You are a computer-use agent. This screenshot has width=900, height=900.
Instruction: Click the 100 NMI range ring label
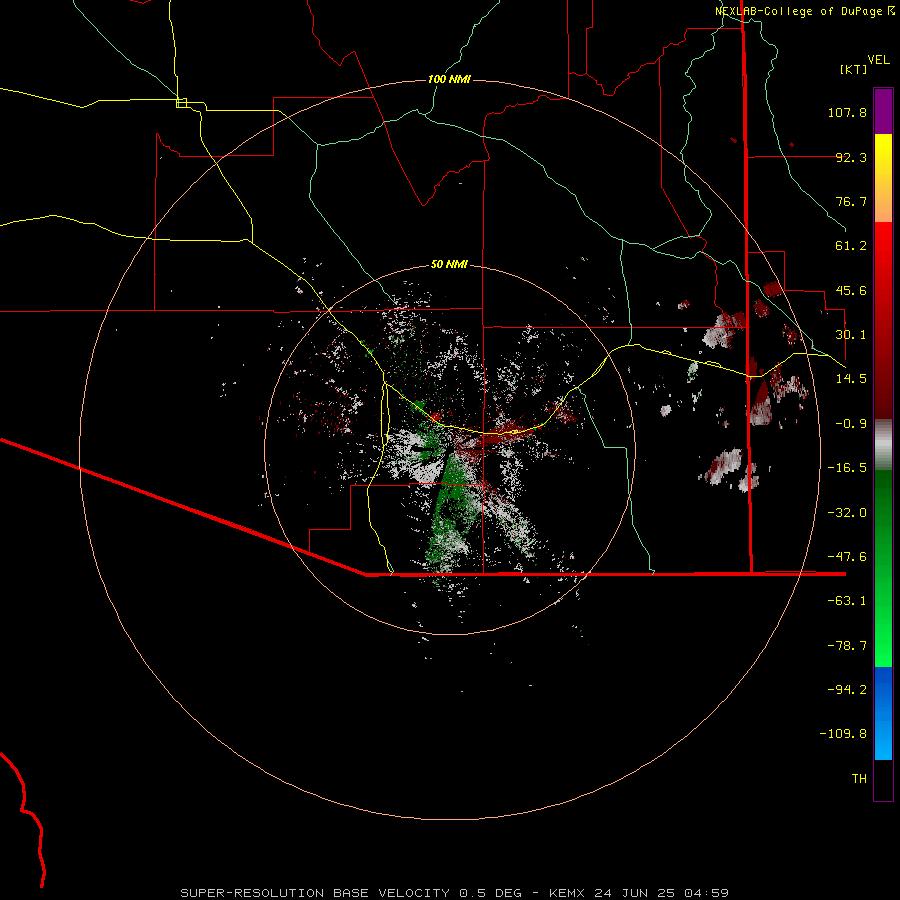click(449, 79)
